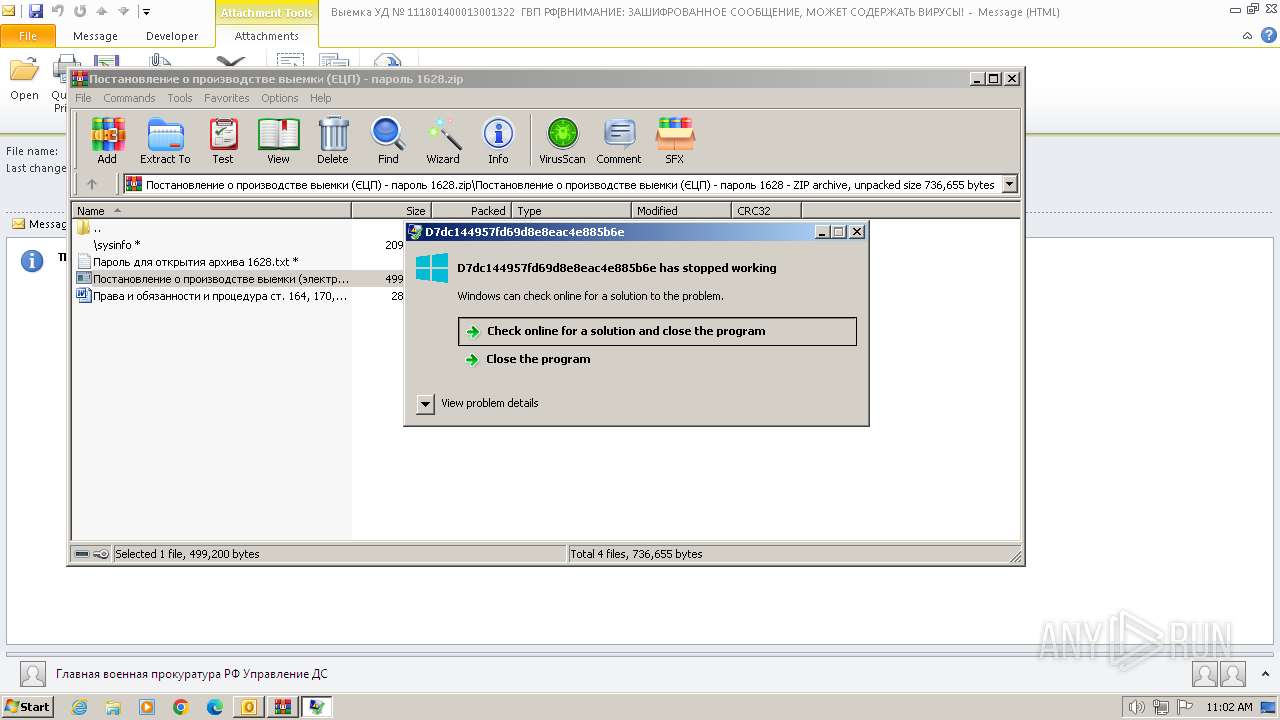Click the SFX toolbar icon
Viewport: 1280px width, 720px height.
coord(675,140)
